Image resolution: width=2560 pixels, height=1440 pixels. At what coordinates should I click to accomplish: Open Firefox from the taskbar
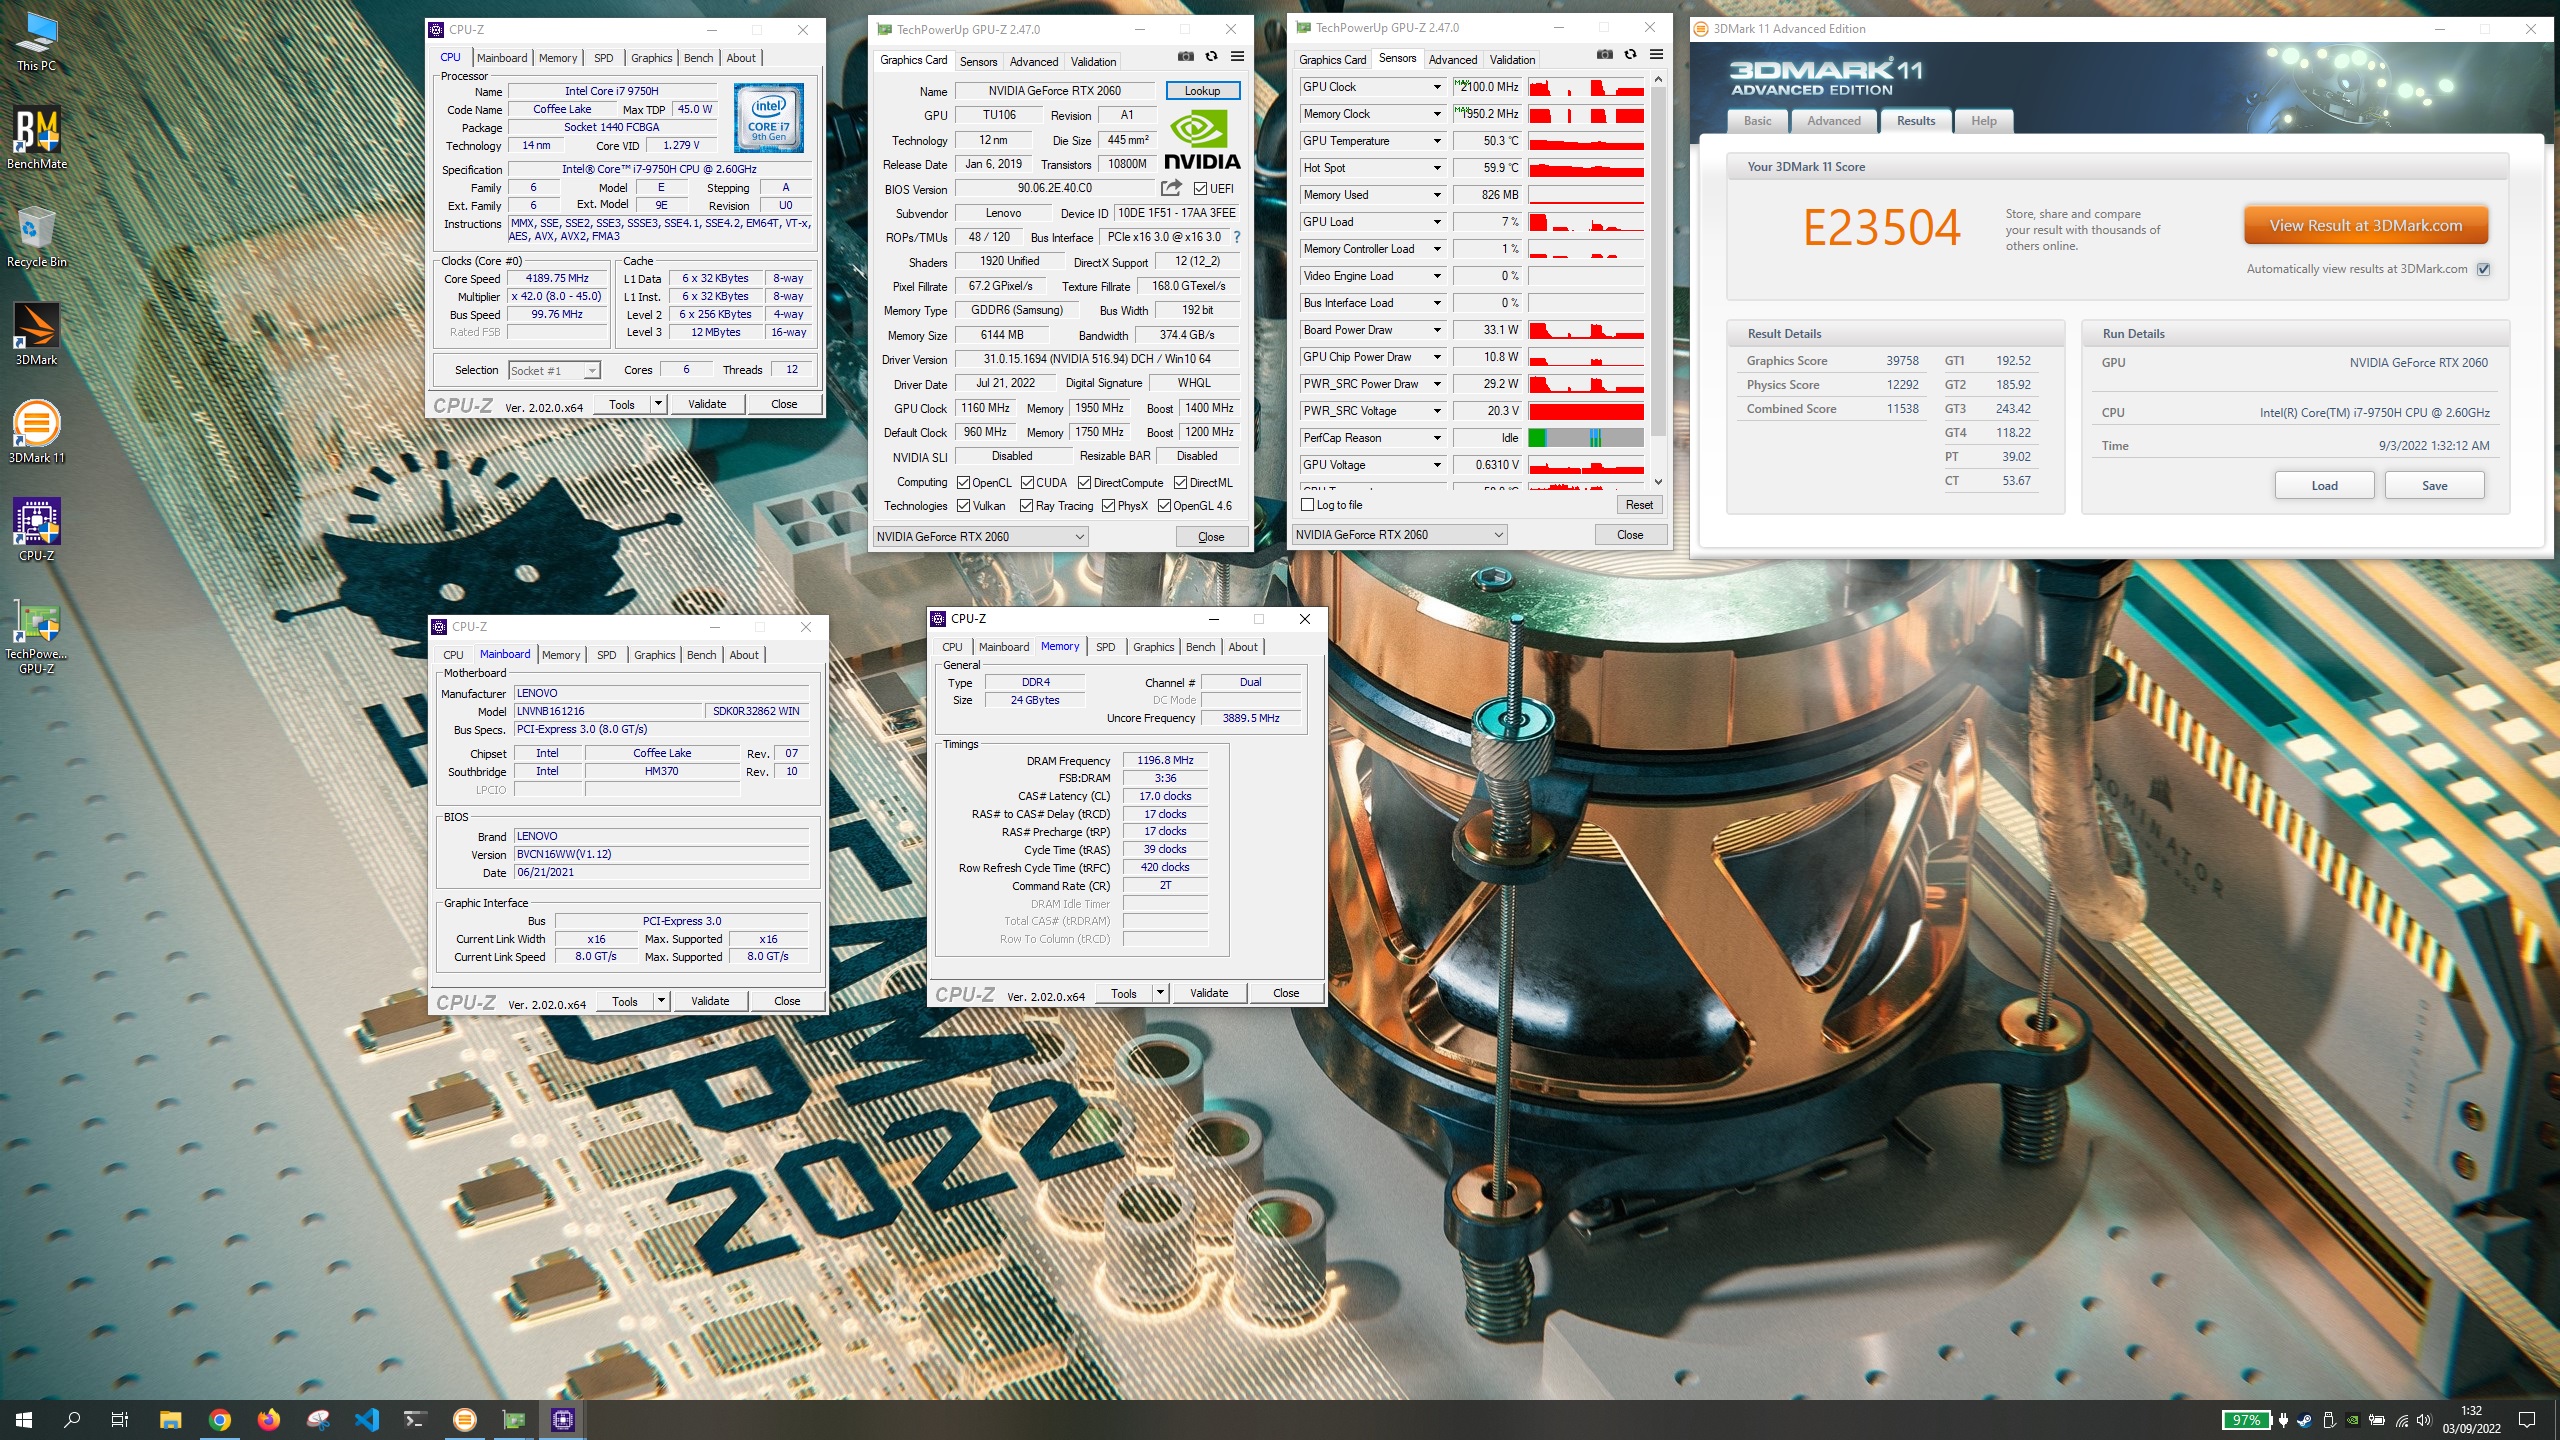point(269,1420)
